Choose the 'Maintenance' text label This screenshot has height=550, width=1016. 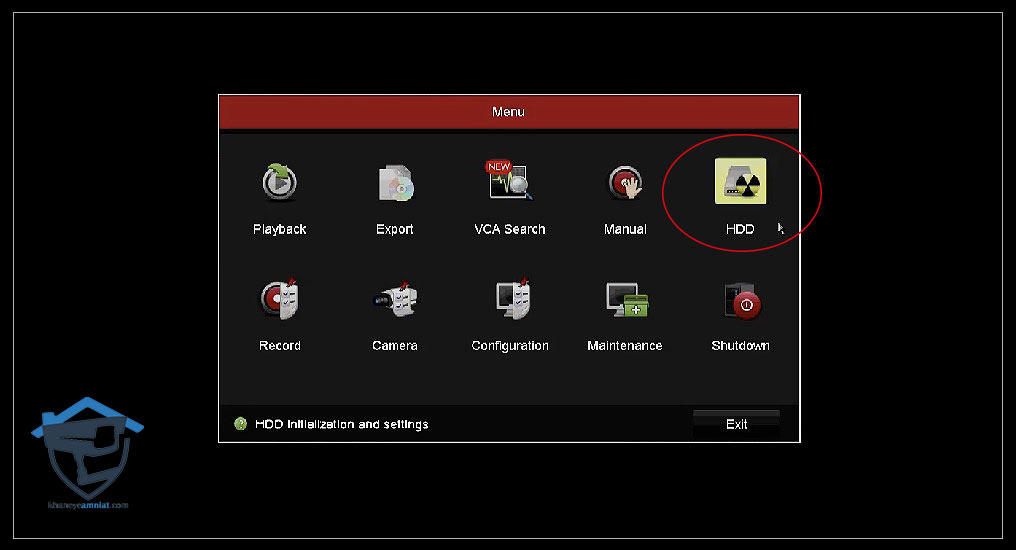(625, 346)
